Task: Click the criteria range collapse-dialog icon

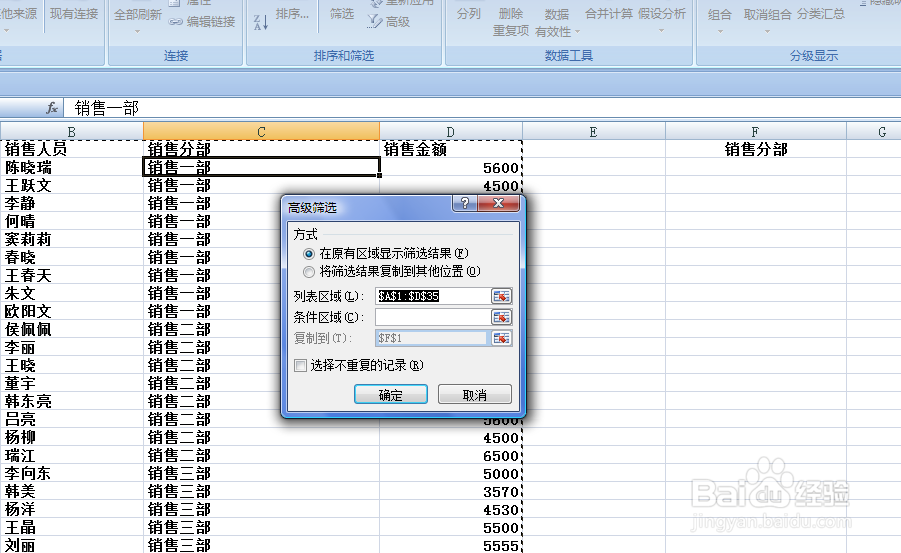Action: (x=501, y=317)
